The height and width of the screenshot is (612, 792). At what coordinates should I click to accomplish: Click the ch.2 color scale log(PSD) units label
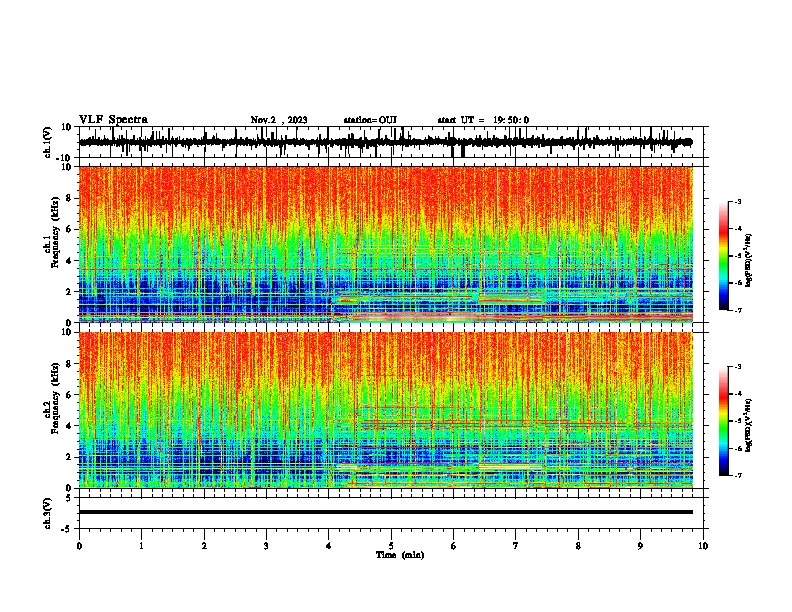(x=749, y=426)
